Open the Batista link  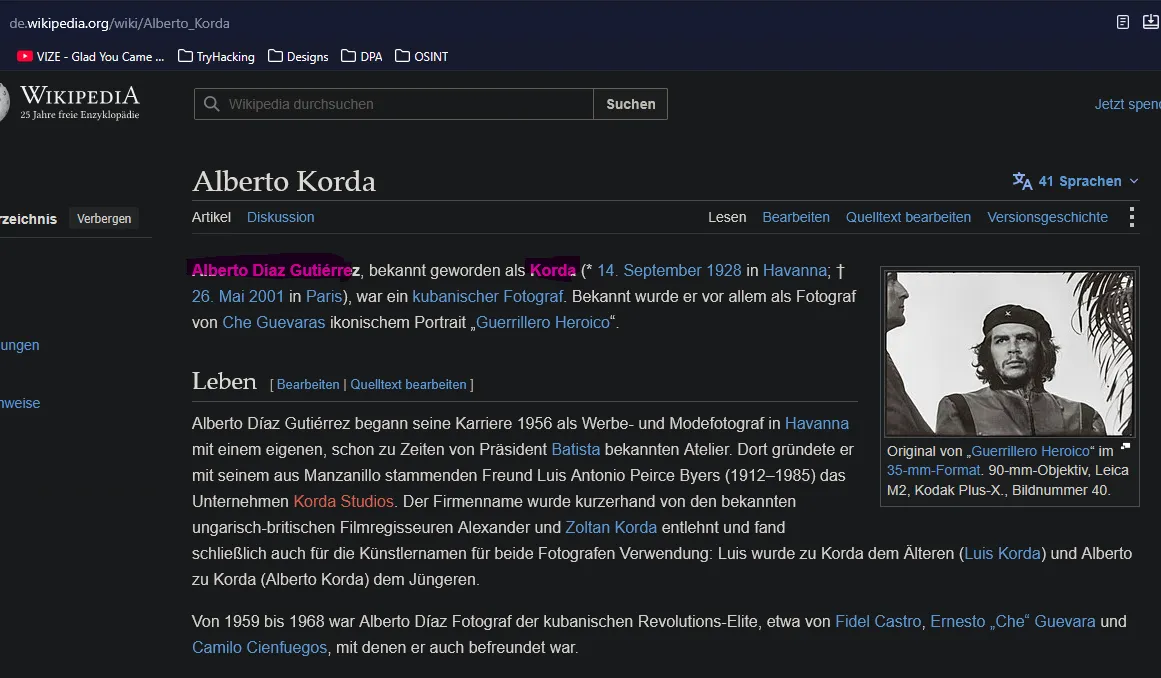pyautogui.click(x=575, y=449)
